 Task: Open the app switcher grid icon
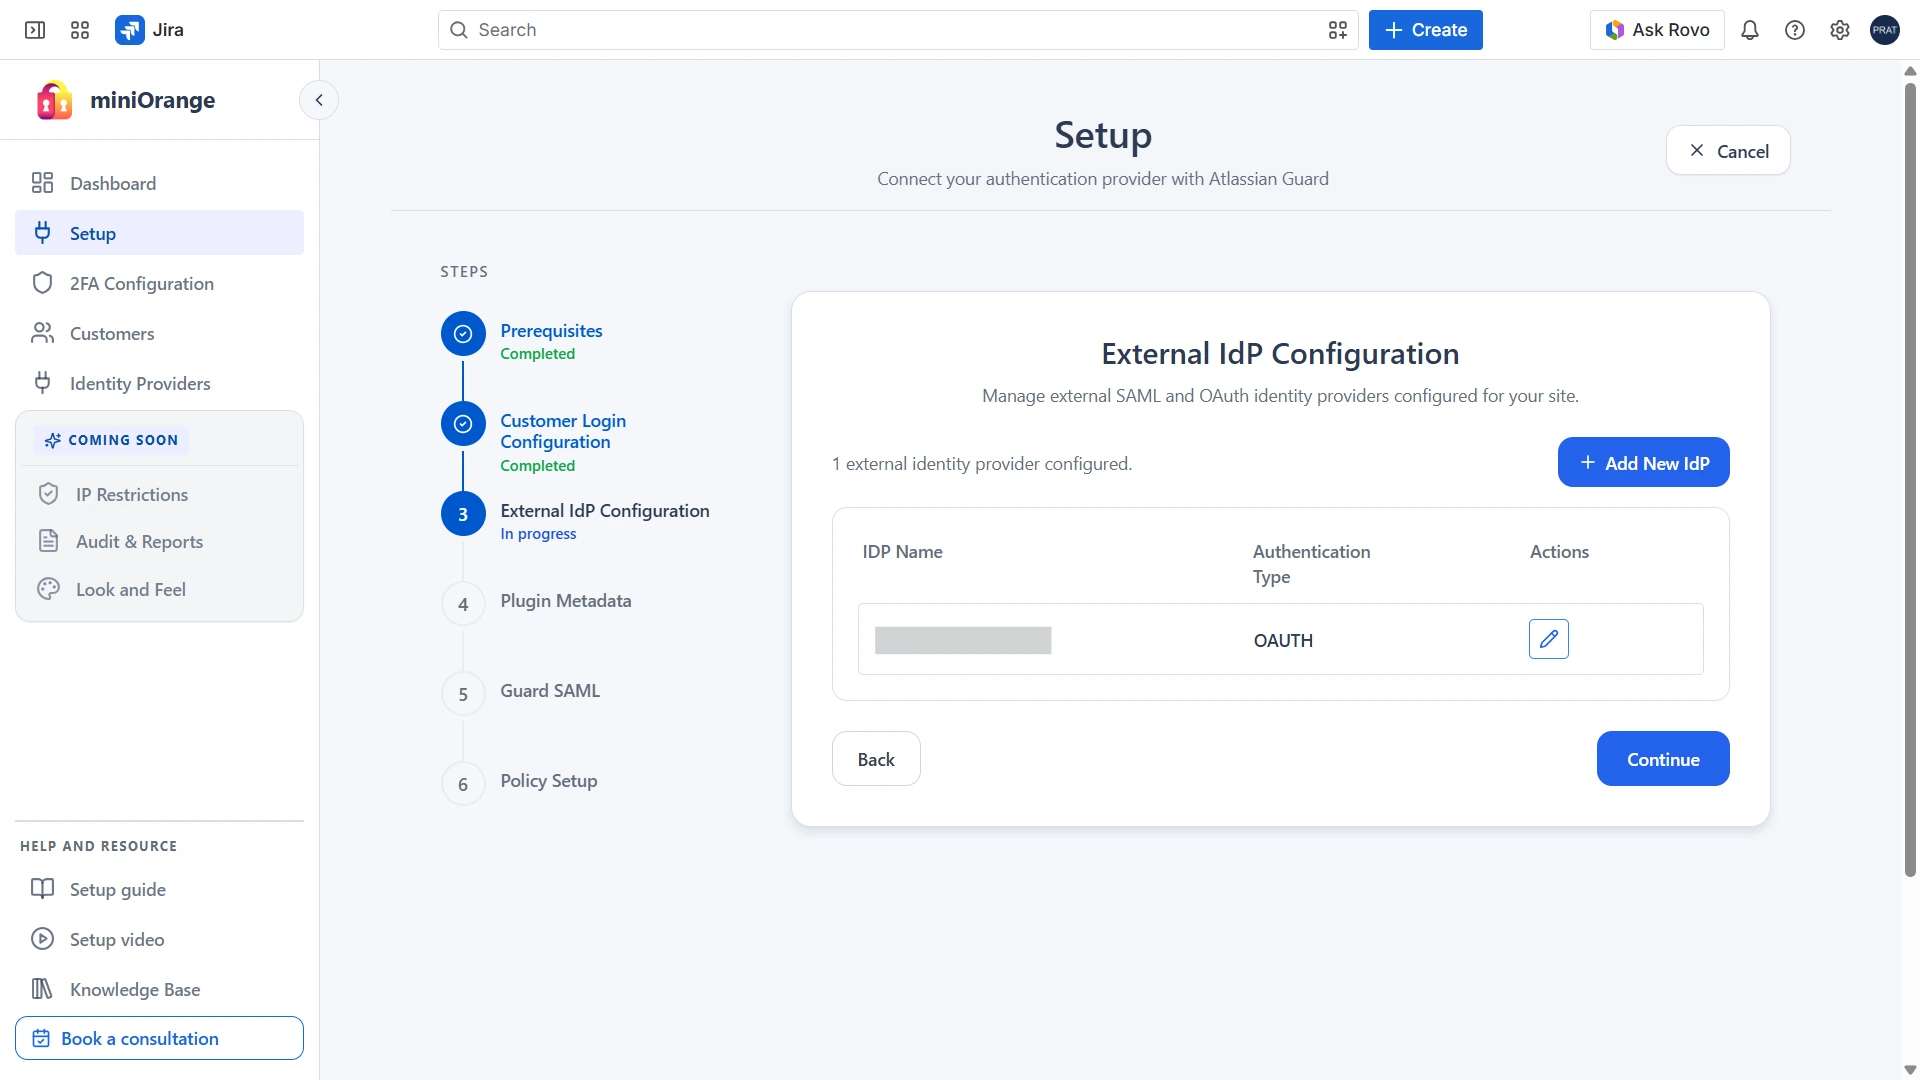[x=80, y=30]
